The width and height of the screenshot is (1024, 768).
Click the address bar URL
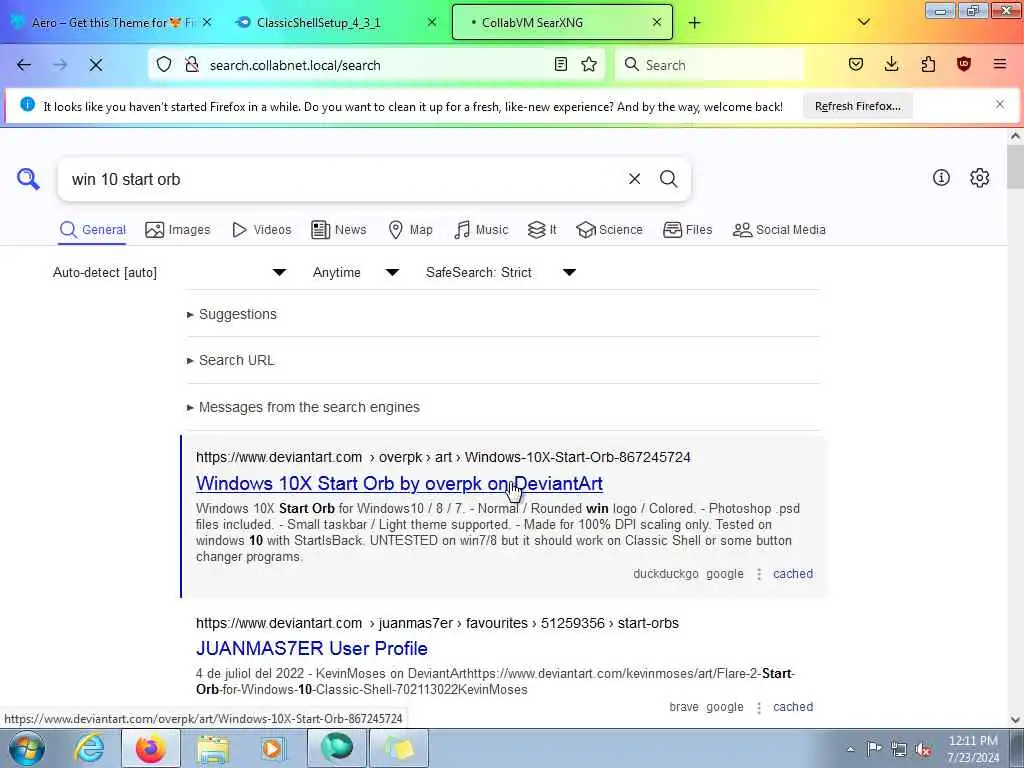(x=295, y=65)
